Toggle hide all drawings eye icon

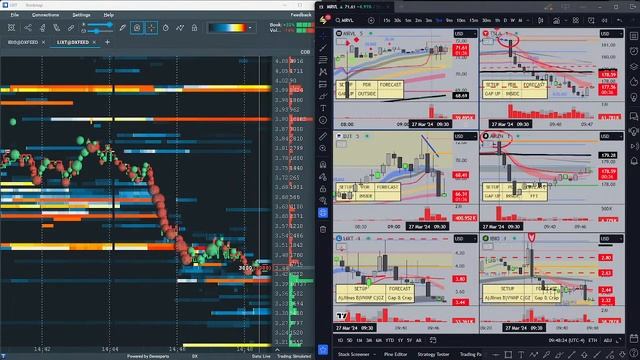[323, 201]
